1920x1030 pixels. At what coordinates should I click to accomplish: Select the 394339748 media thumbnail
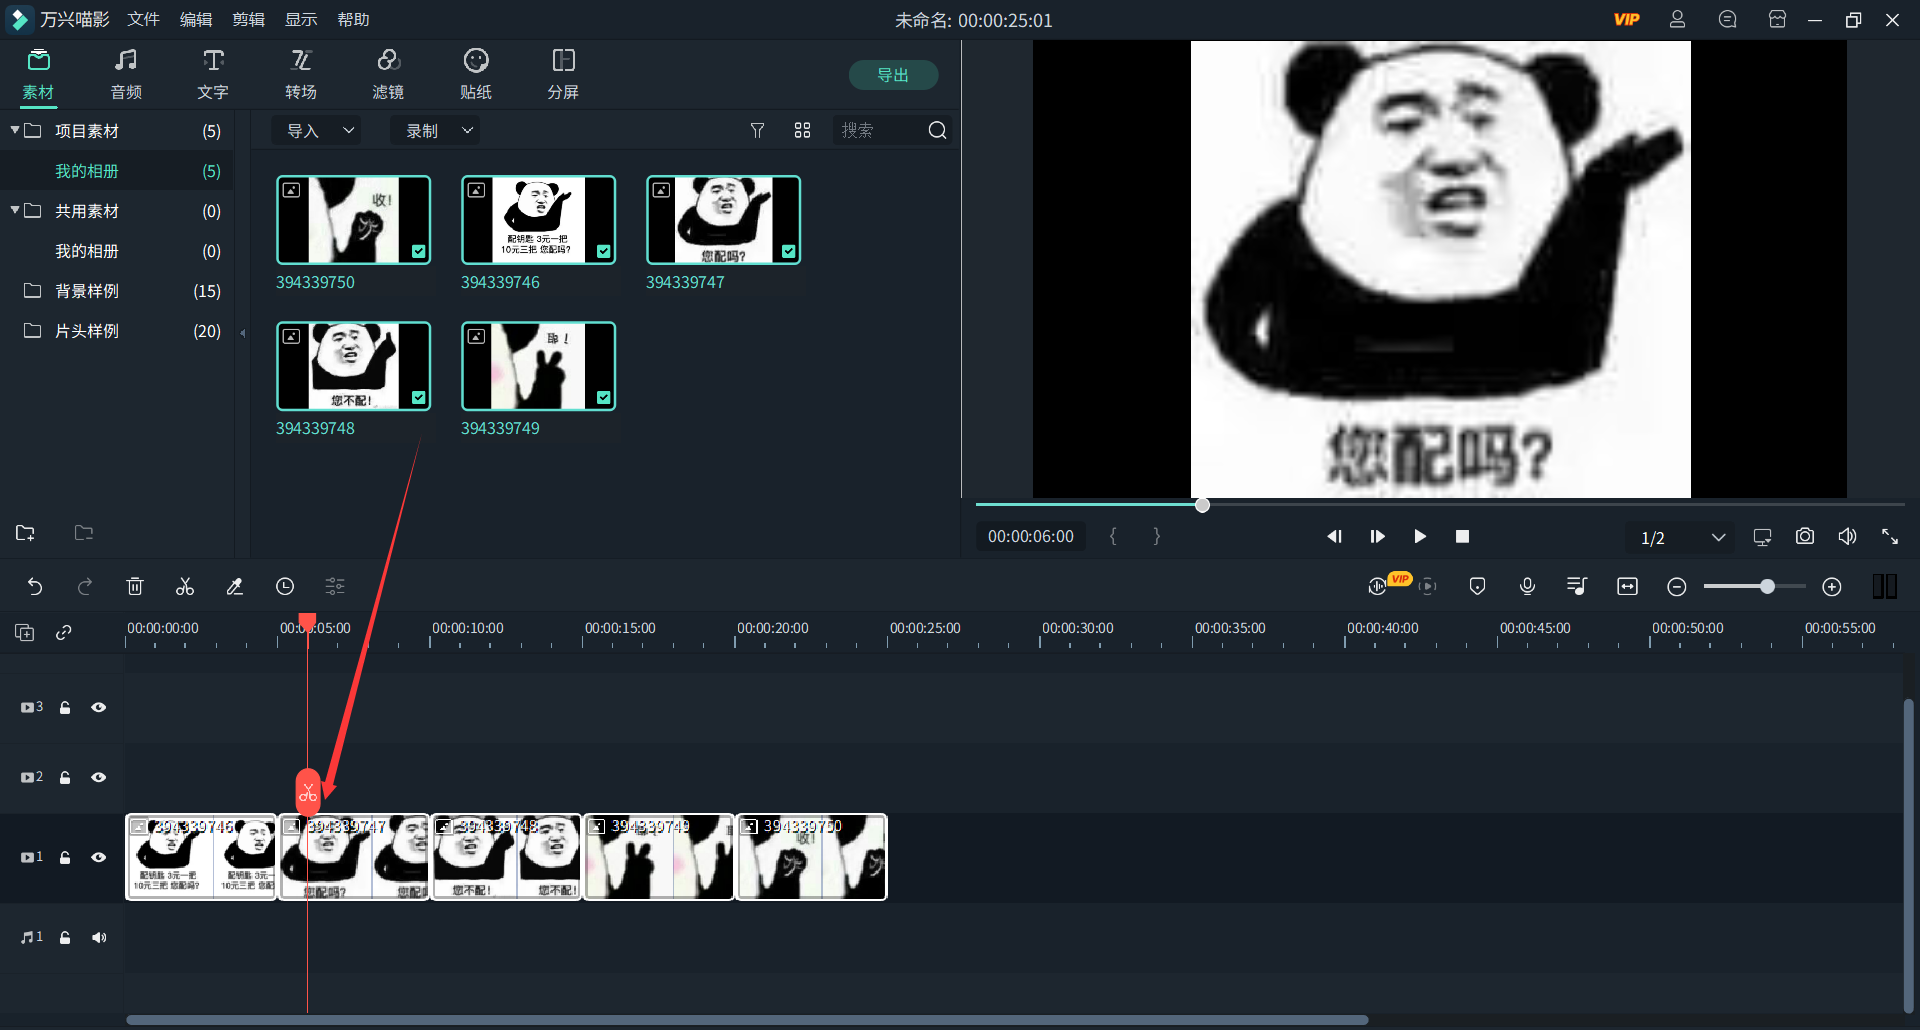pyautogui.click(x=353, y=366)
